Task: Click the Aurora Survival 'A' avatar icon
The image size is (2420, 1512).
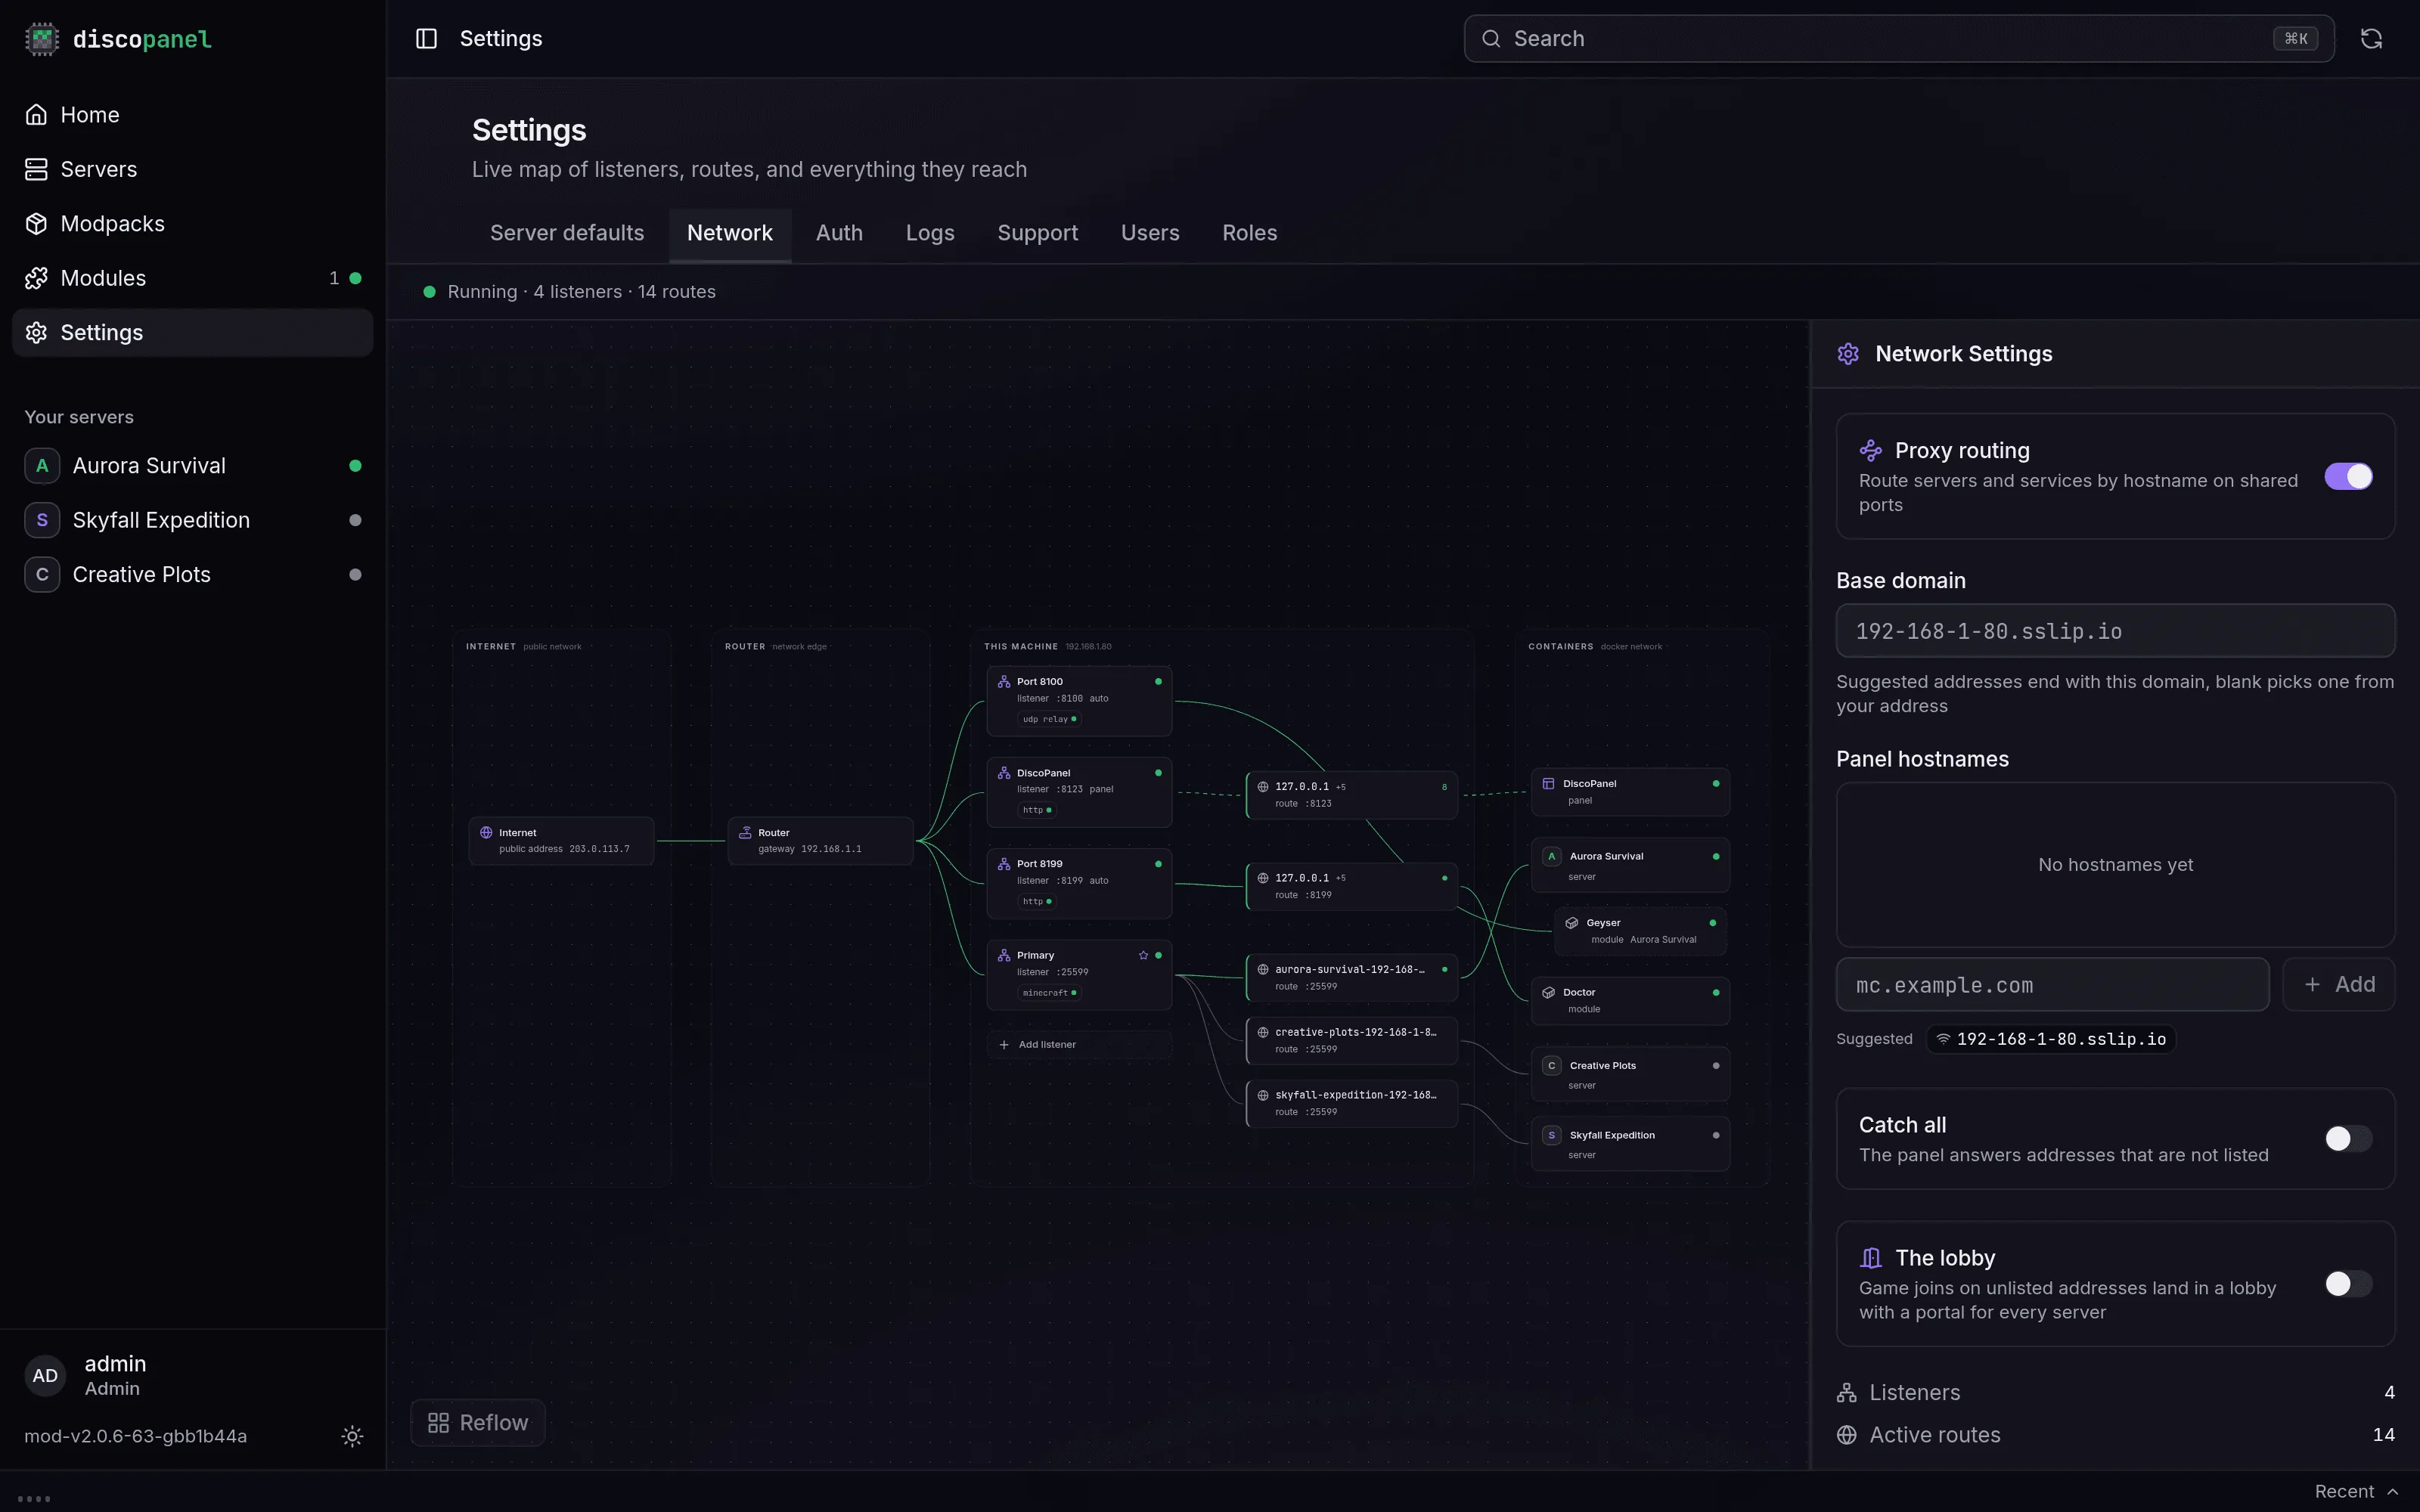Action: point(42,466)
